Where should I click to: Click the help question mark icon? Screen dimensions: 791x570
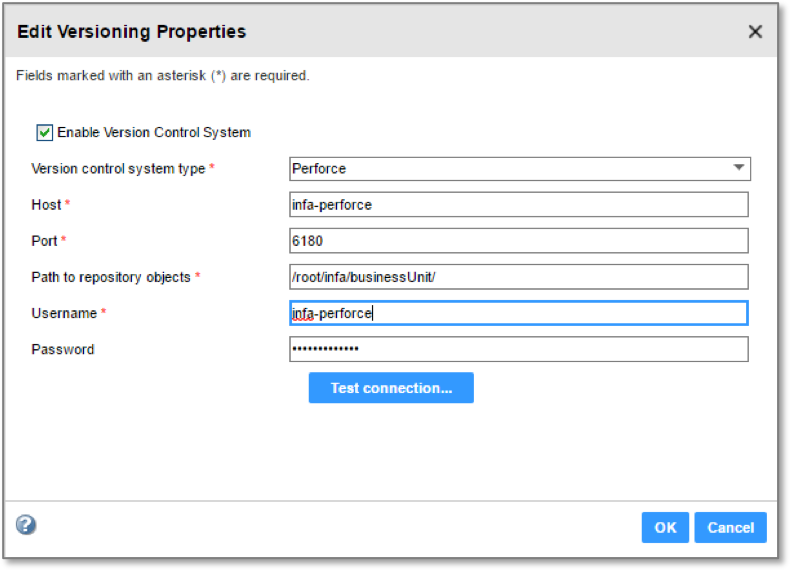point(26,525)
